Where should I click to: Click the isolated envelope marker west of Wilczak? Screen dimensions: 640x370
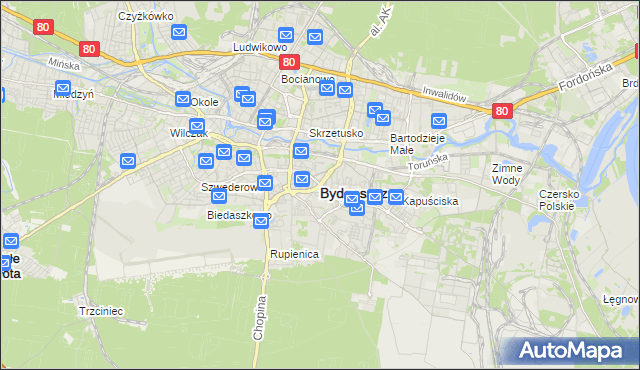pyautogui.click(x=128, y=161)
